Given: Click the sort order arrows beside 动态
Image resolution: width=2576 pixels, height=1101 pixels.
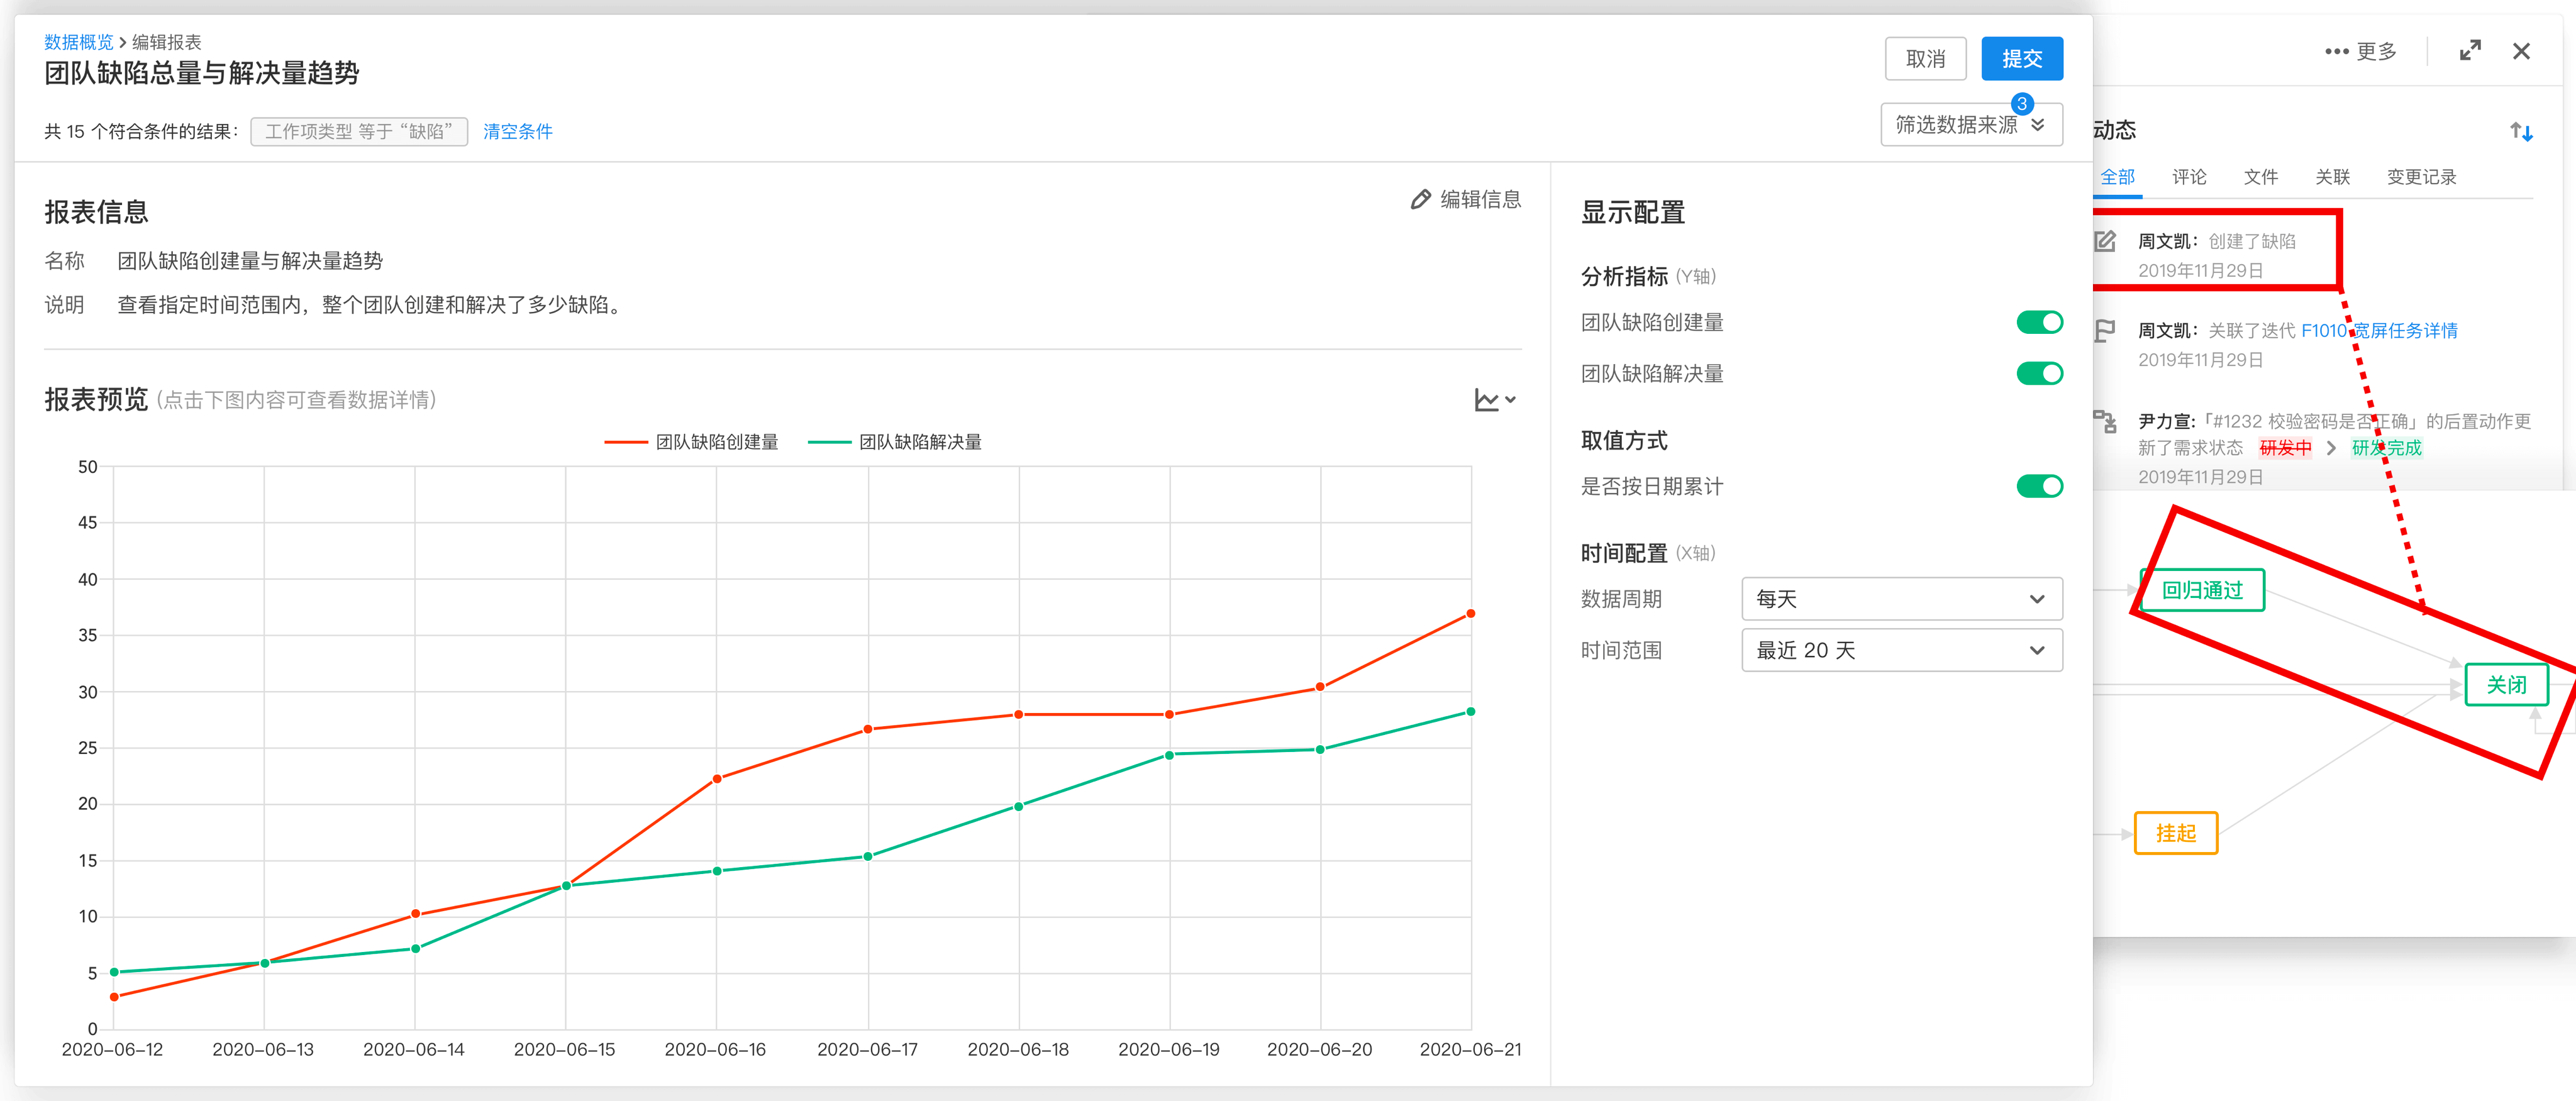Looking at the screenshot, I should (2522, 131).
